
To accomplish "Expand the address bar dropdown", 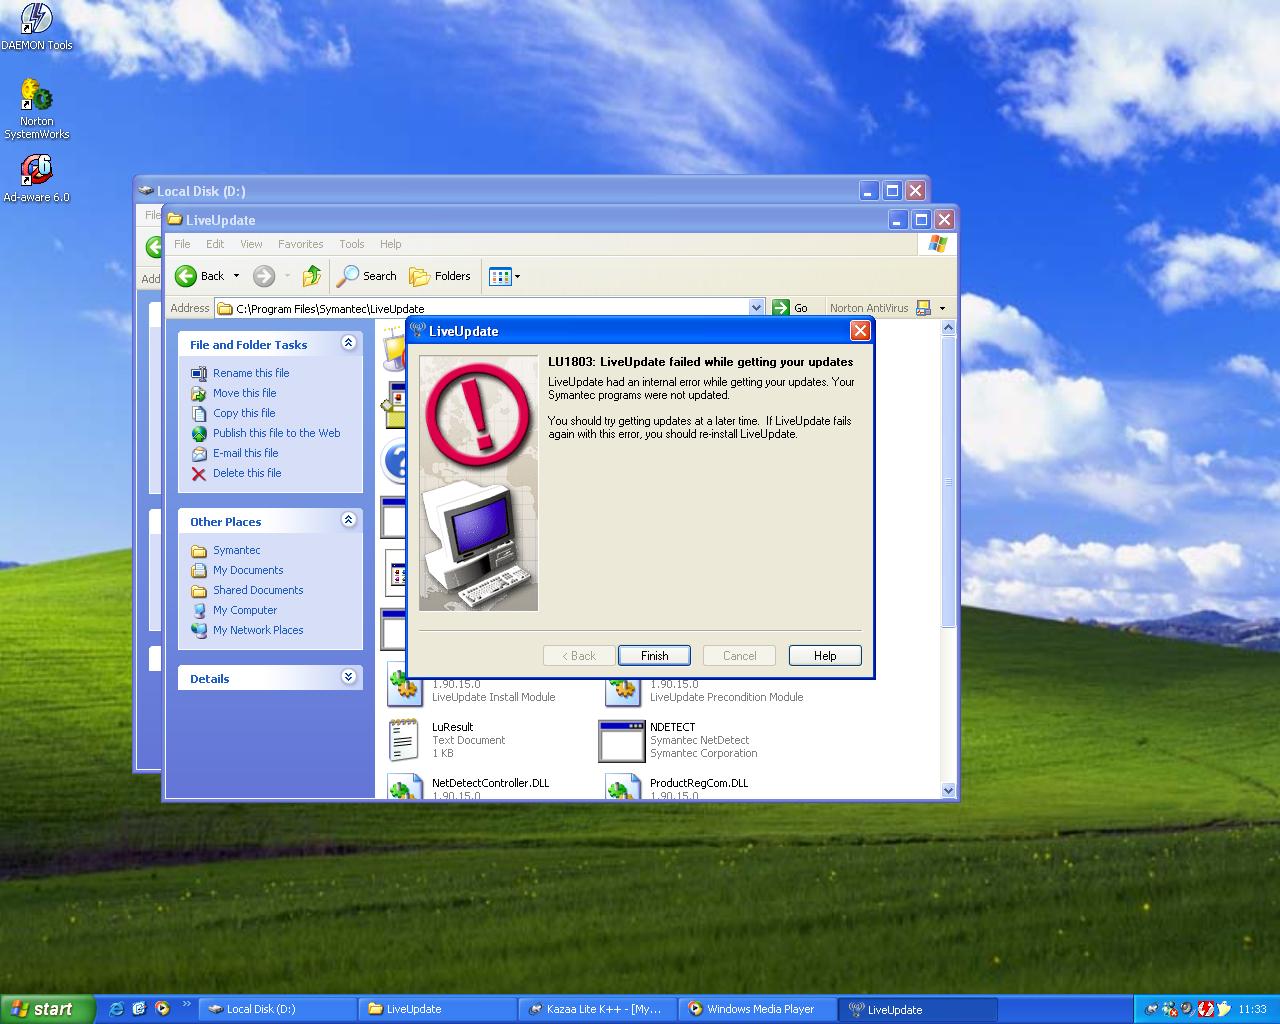I will pyautogui.click(x=757, y=308).
